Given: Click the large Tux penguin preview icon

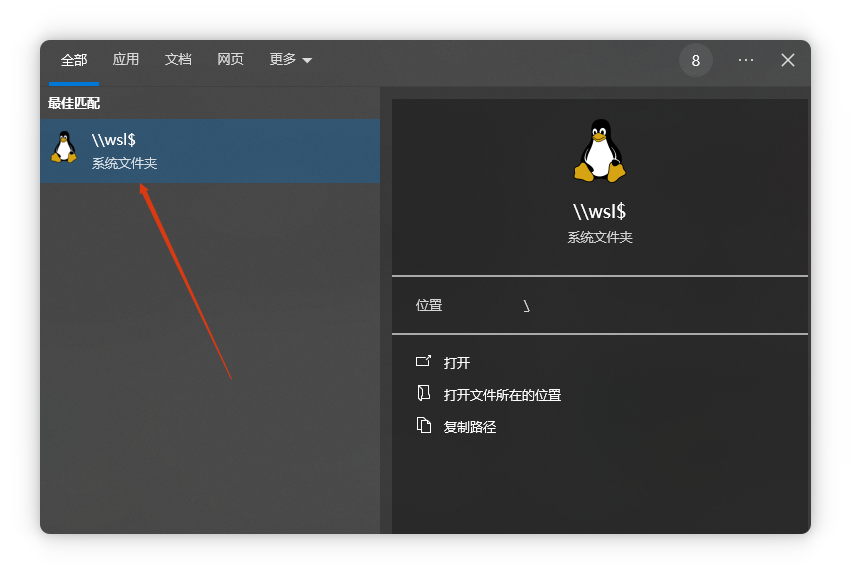Looking at the screenshot, I should (600, 150).
